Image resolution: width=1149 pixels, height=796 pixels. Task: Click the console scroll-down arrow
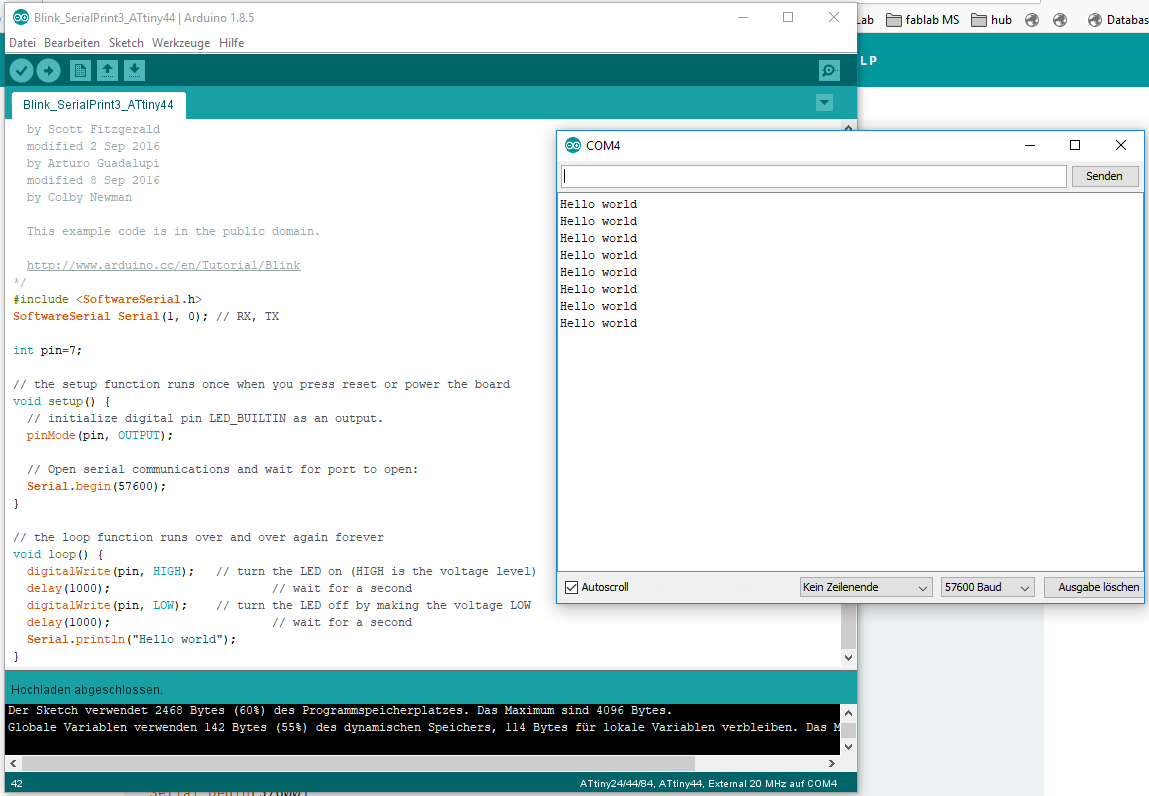[x=848, y=747]
